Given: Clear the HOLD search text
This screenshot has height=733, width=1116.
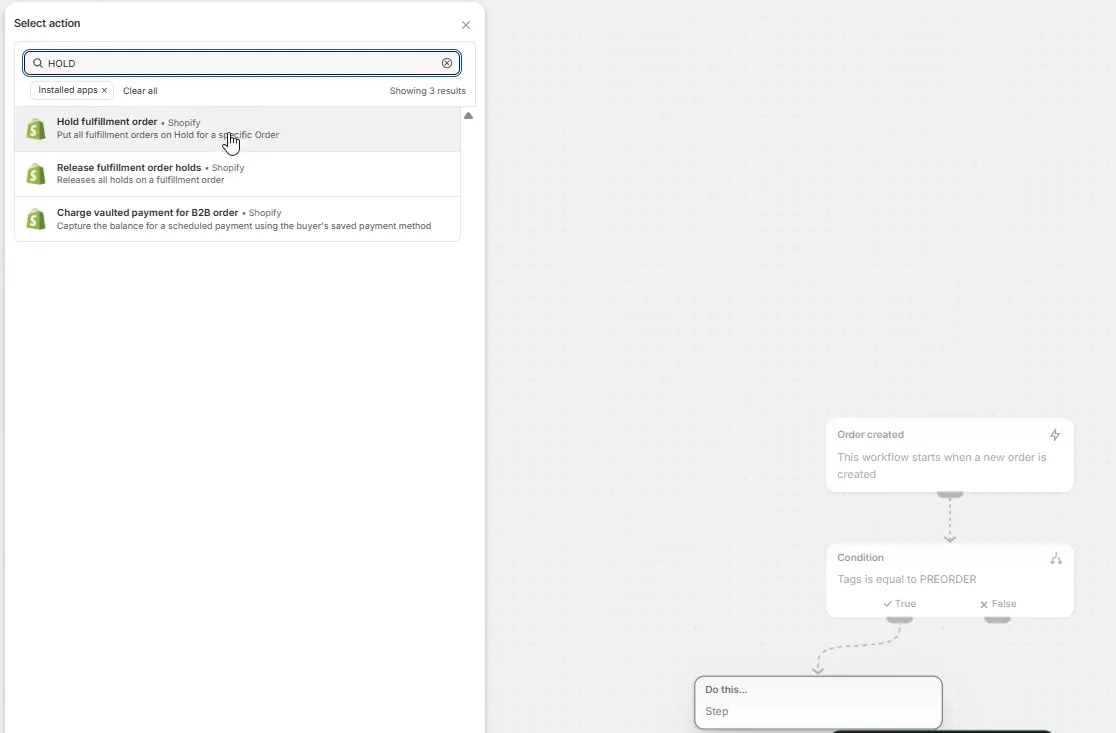Looking at the screenshot, I should pos(447,63).
